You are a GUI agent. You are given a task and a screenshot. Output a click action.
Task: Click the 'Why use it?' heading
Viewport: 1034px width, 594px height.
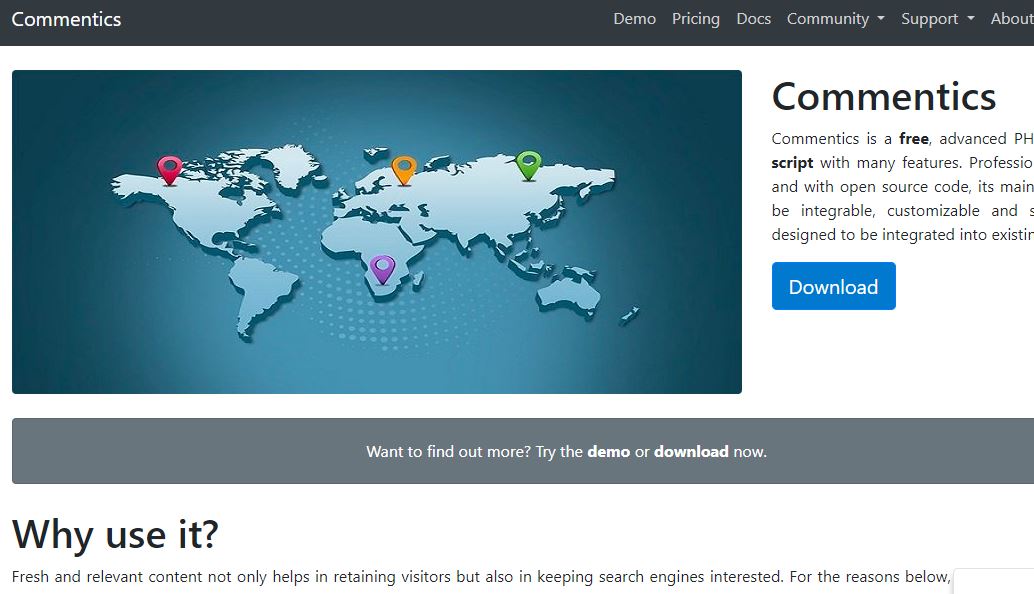tap(115, 534)
